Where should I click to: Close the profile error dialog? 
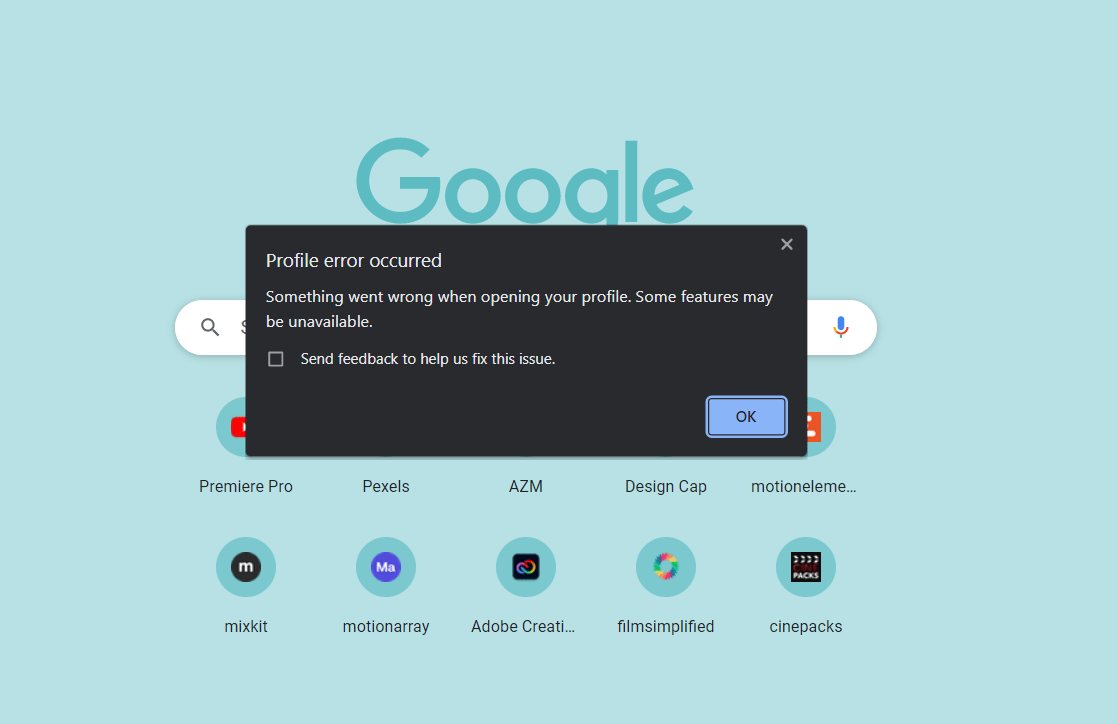[x=787, y=243]
